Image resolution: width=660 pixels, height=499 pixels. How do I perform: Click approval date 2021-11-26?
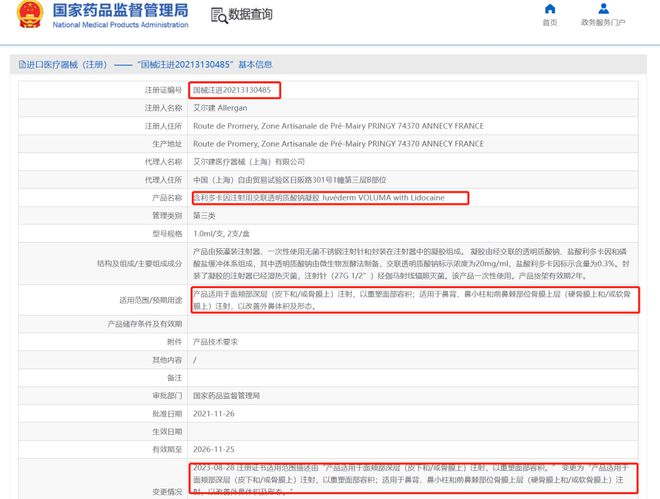pos(214,414)
